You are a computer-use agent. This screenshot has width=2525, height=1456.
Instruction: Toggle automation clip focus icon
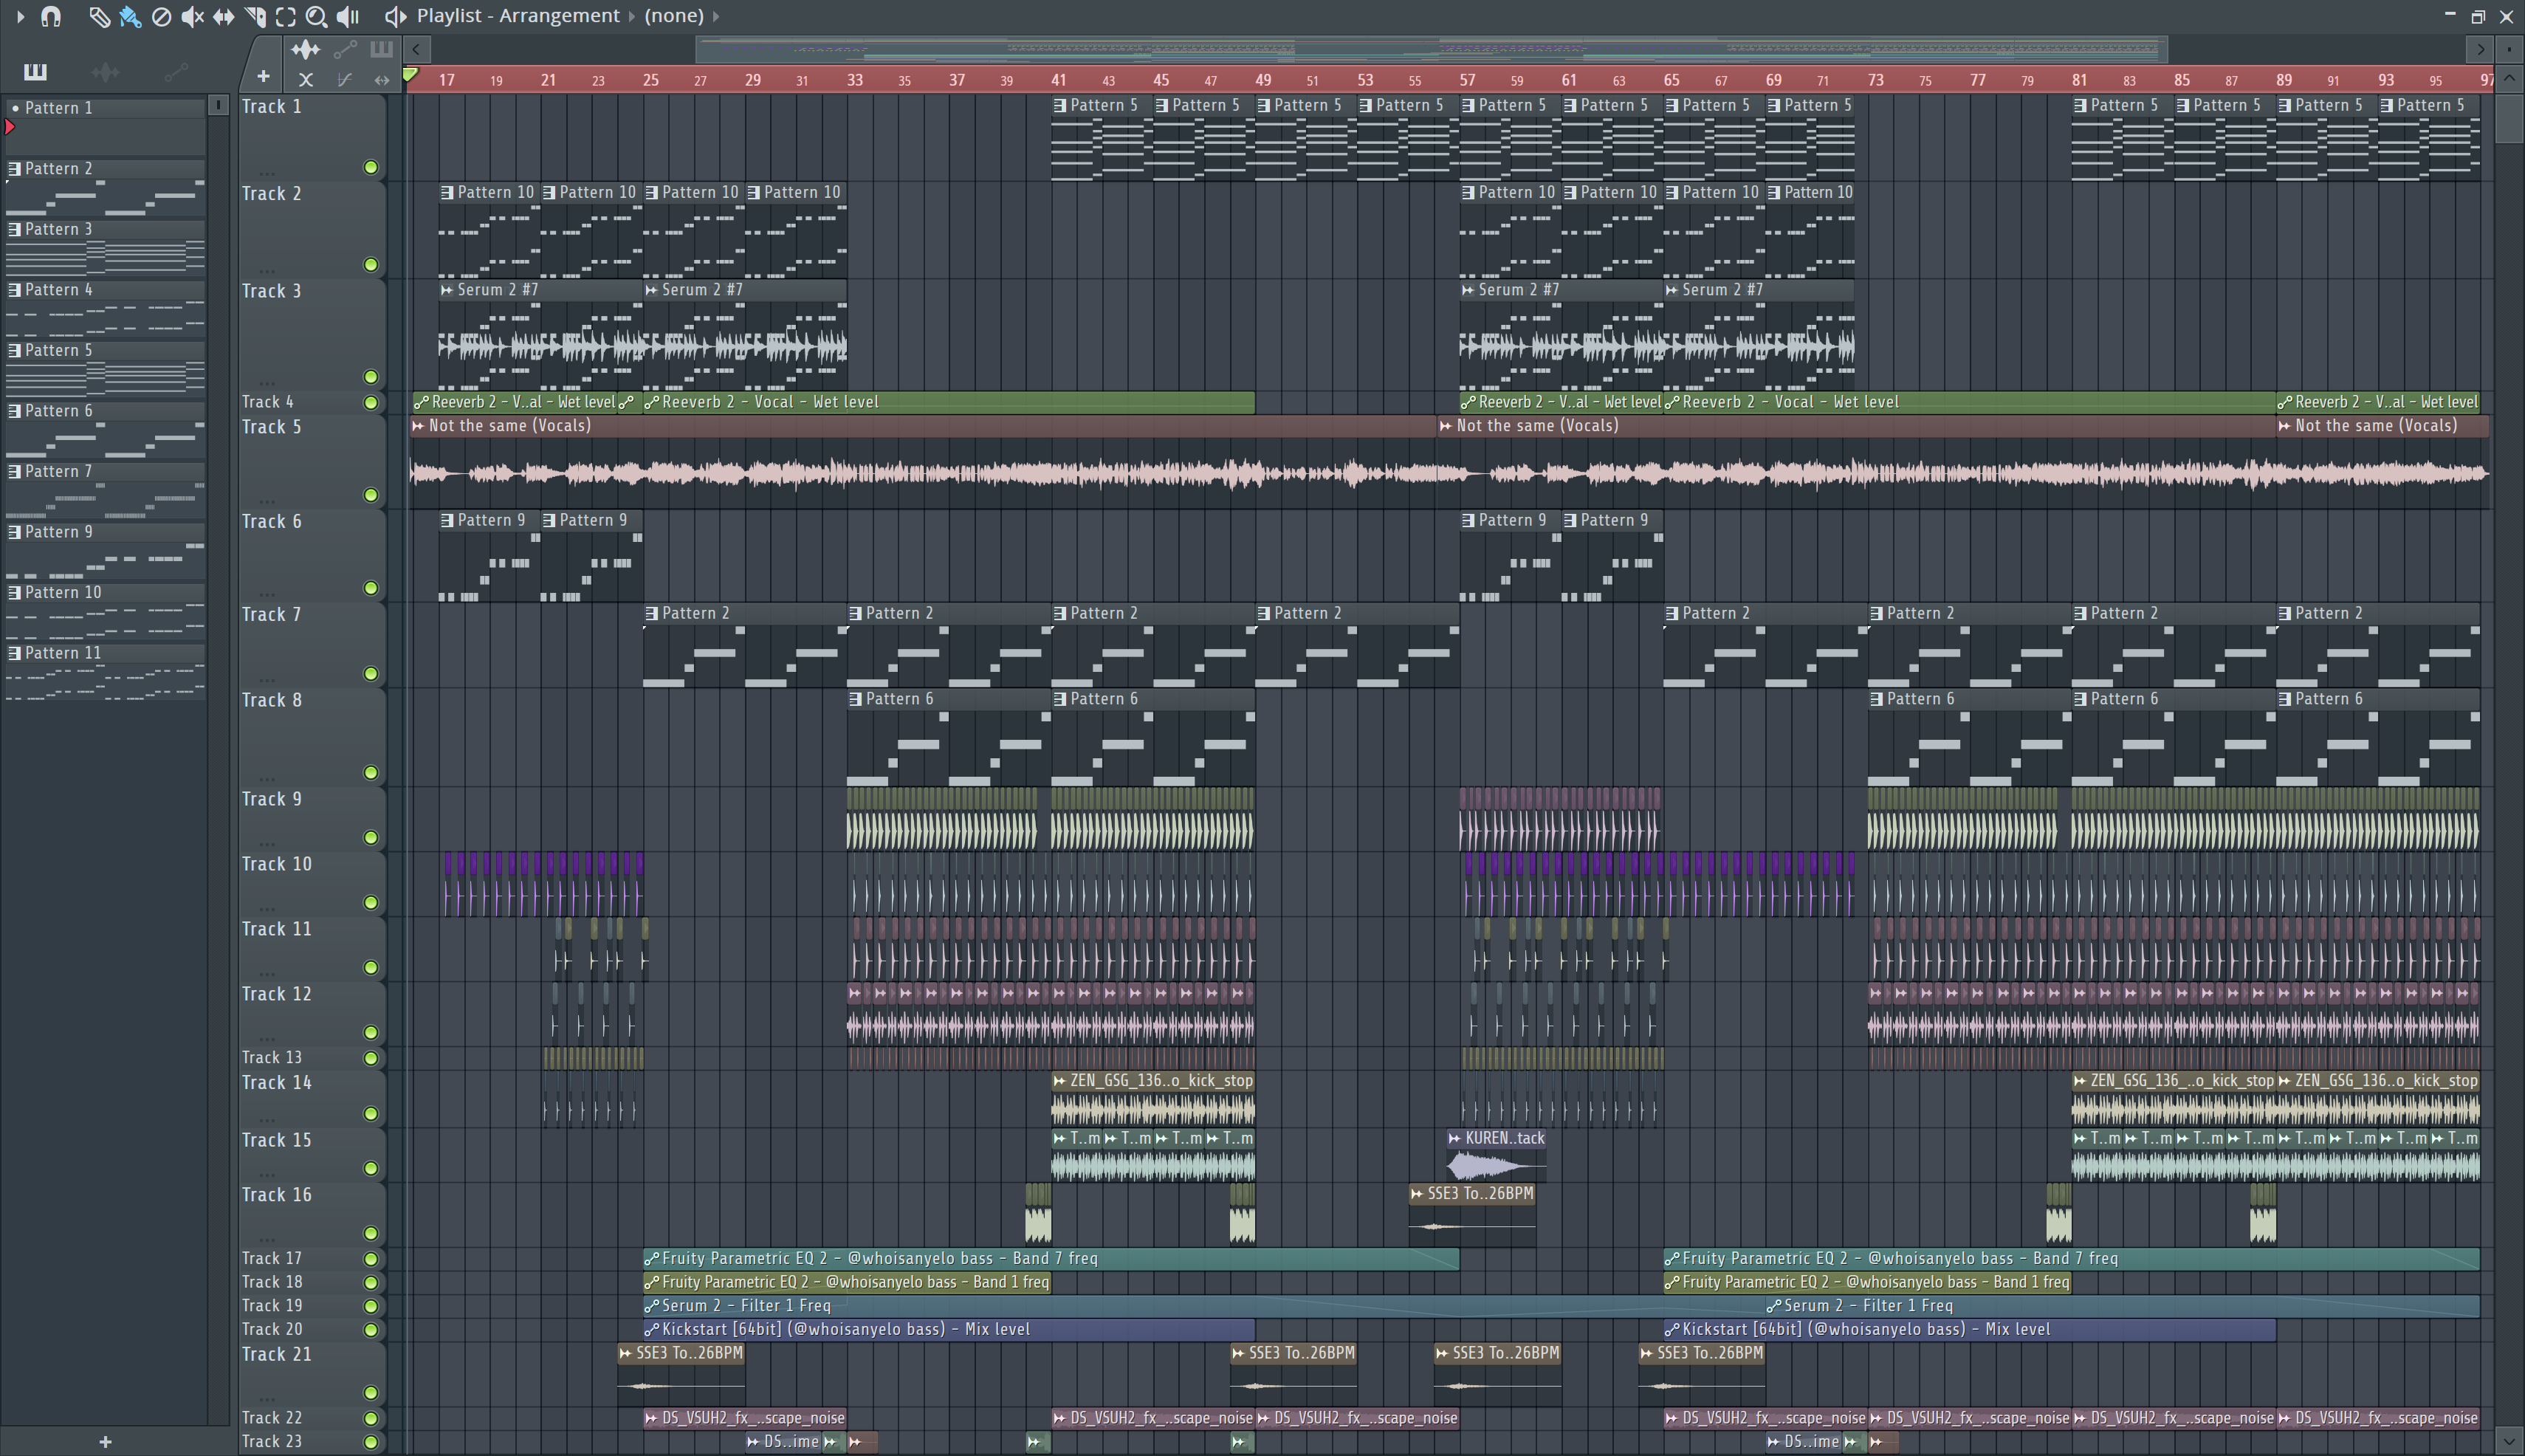[345, 49]
